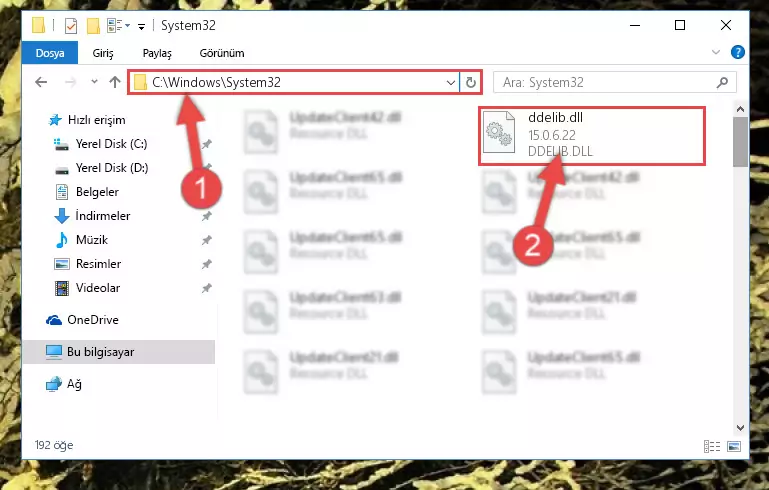
Task: Select the ddelib.dll file
Action: pyautogui.click(x=592, y=136)
